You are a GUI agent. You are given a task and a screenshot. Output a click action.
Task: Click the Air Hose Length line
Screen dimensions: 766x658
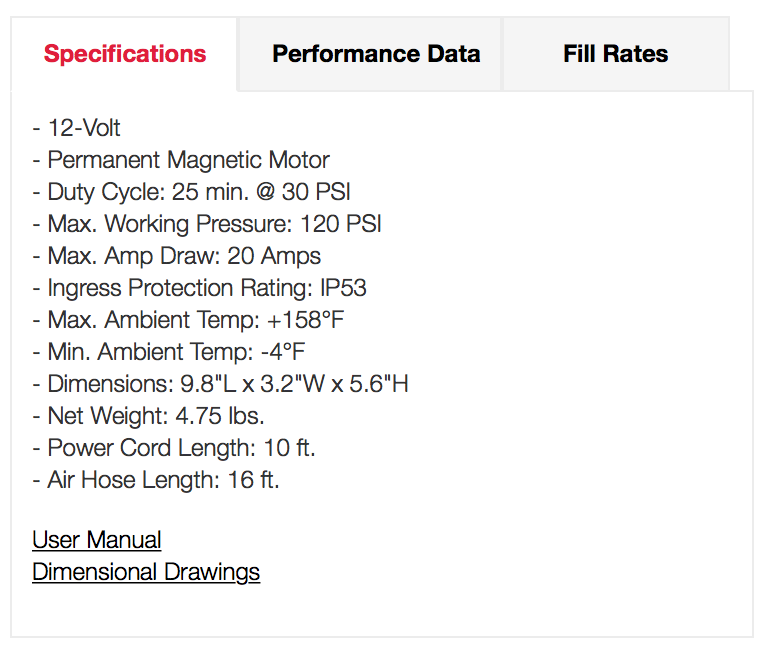[x=156, y=480]
